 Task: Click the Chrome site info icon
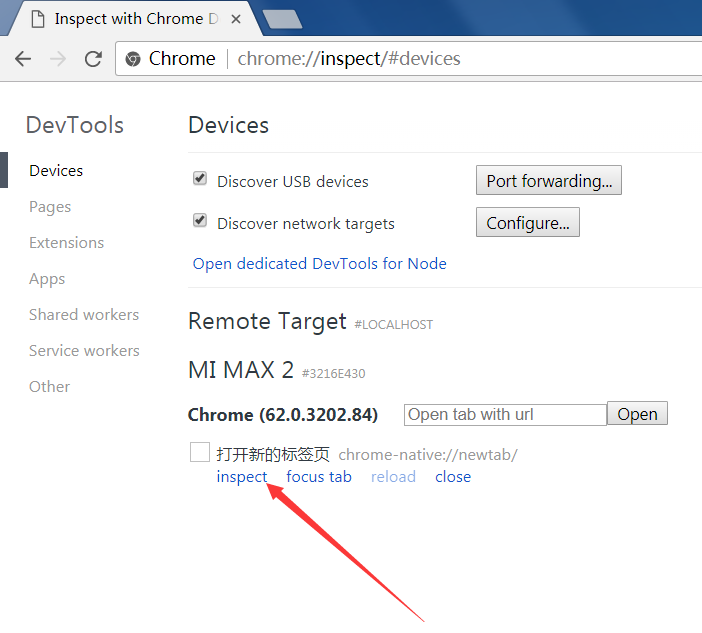coord(133,59)
